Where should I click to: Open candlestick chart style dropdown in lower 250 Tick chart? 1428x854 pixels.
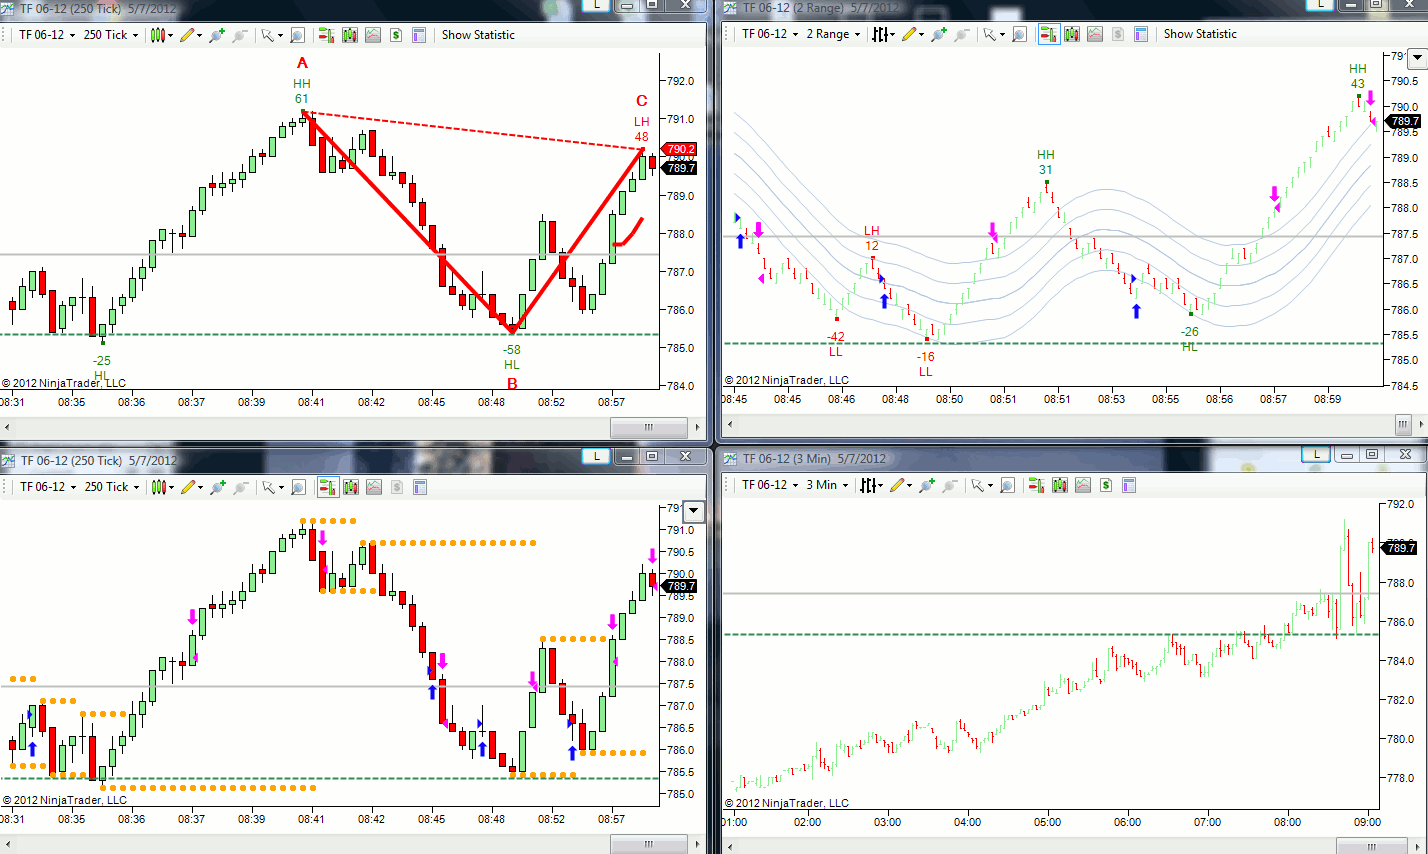pos(163,487)
